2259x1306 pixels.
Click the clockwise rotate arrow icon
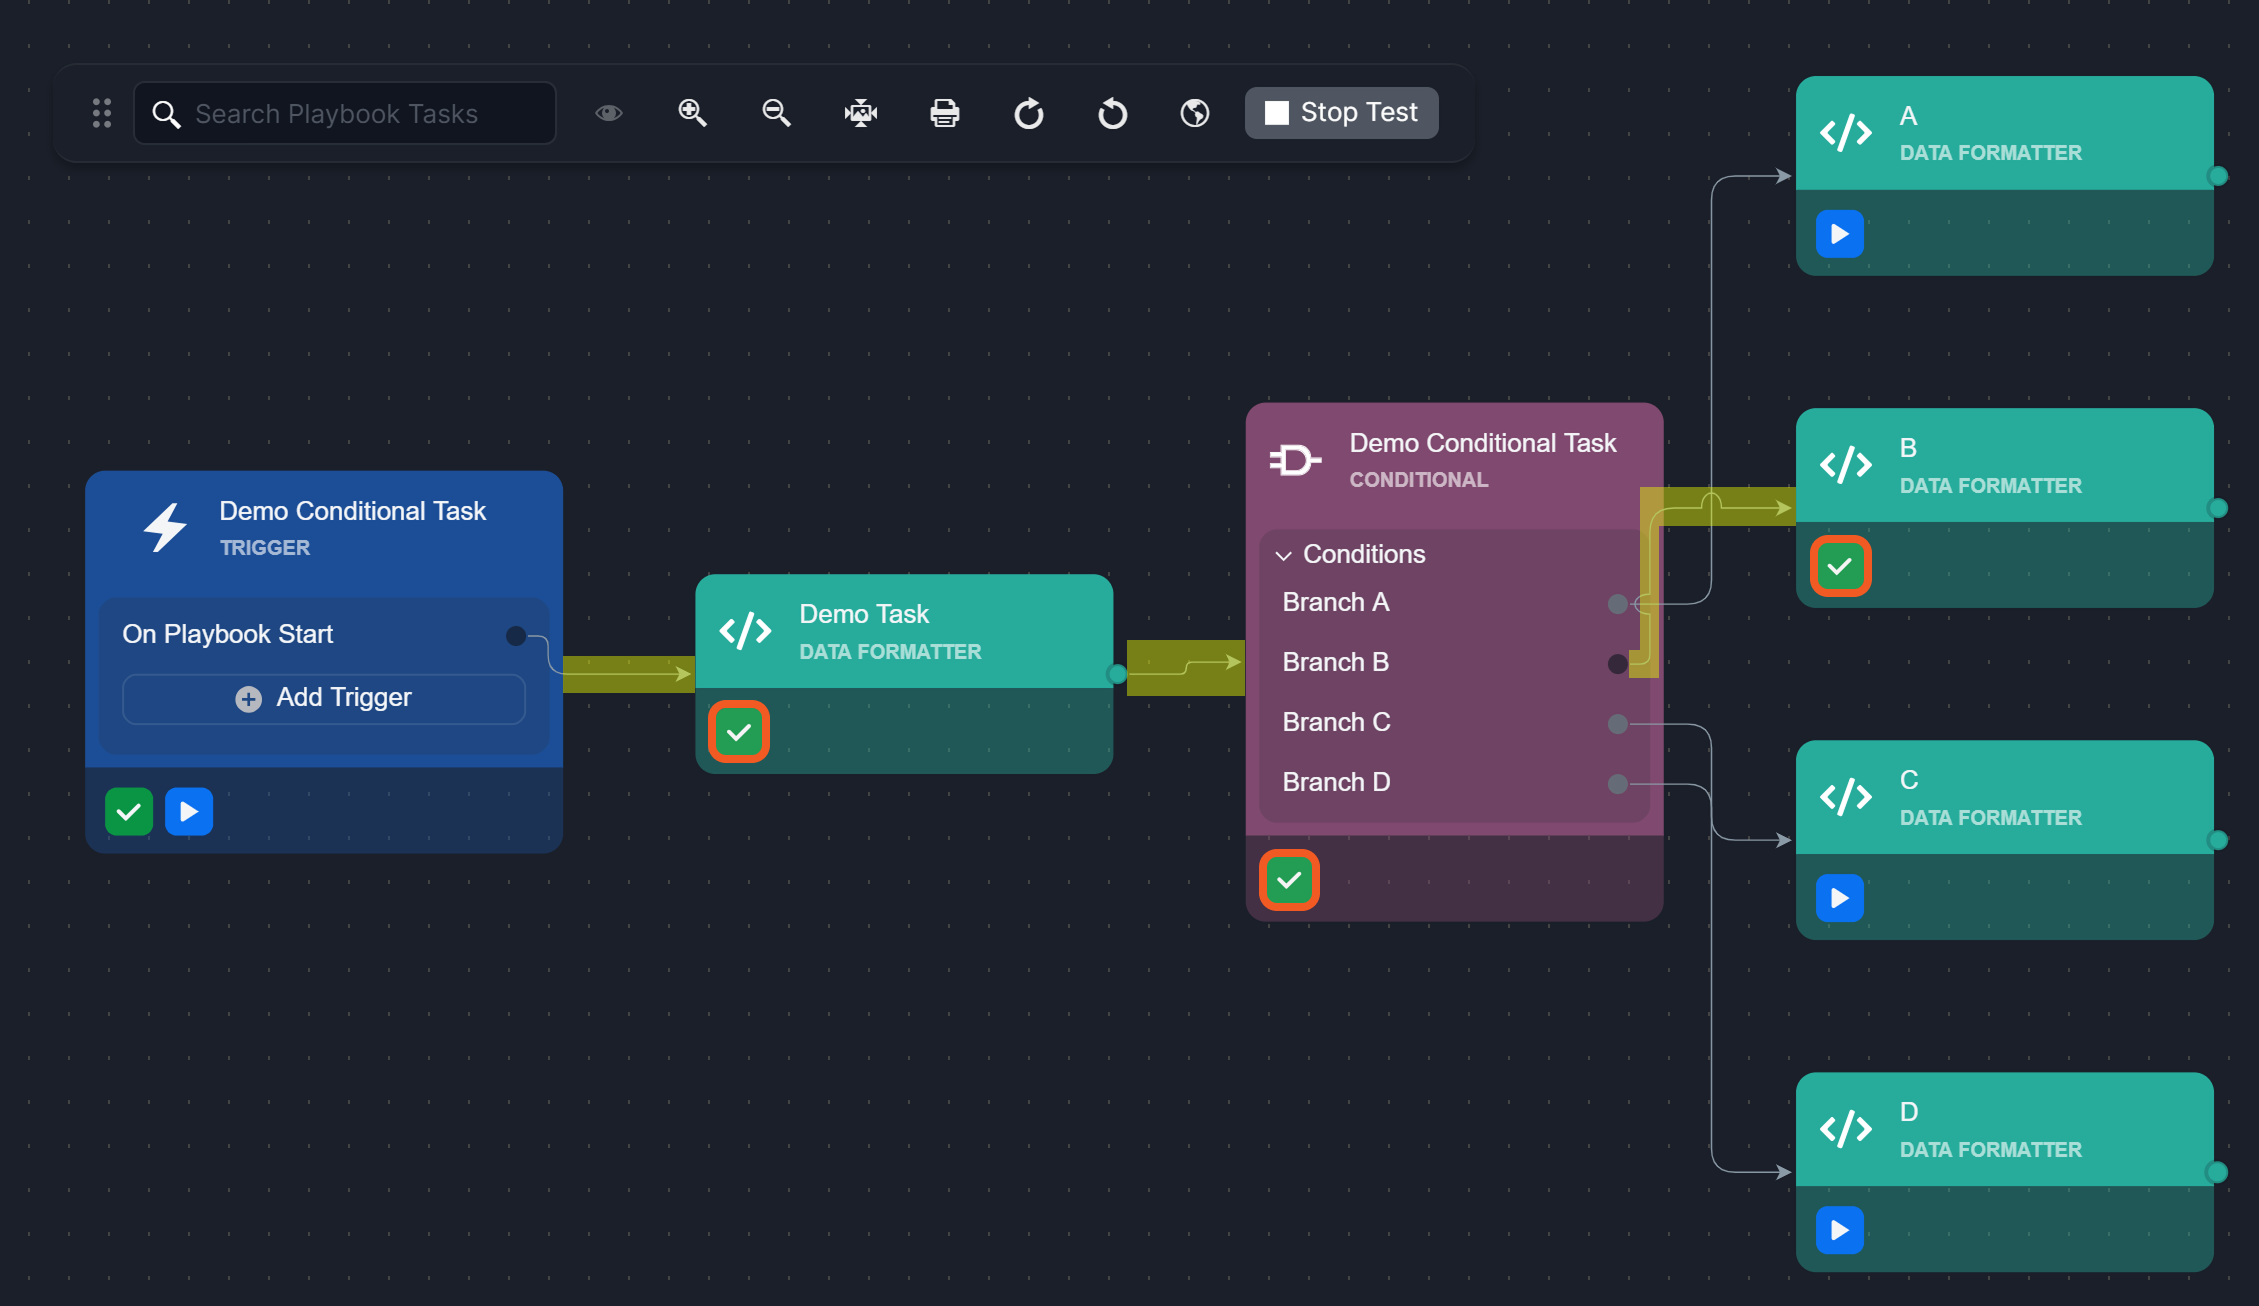click(1028, 113)
